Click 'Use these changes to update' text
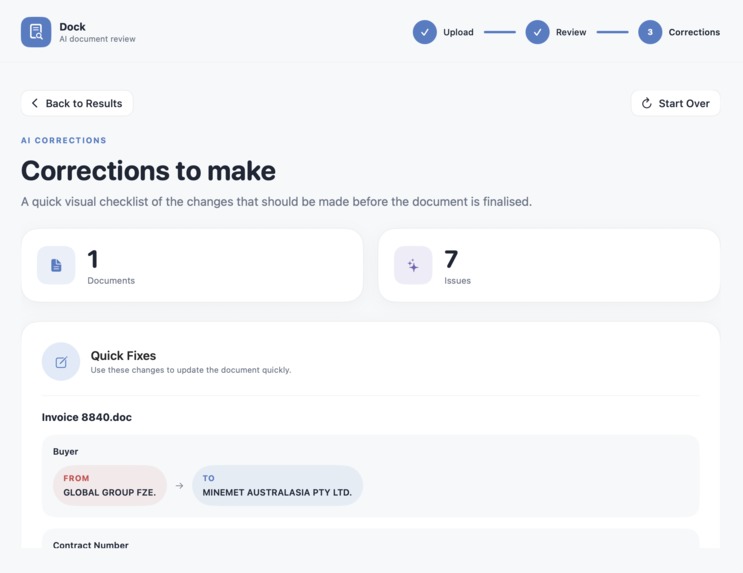743x573 pixels. (x=190, y=370)
